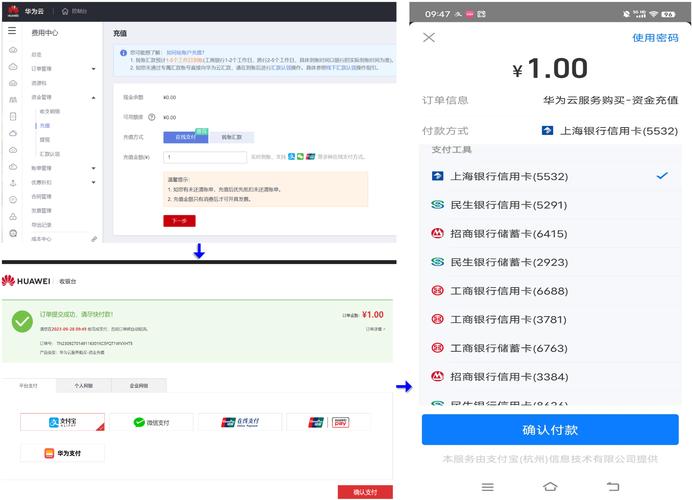This screenshot has width=692, height=500.
Task: Choose 招商银行信用卡(3384) card
Action: pos(550,376)
